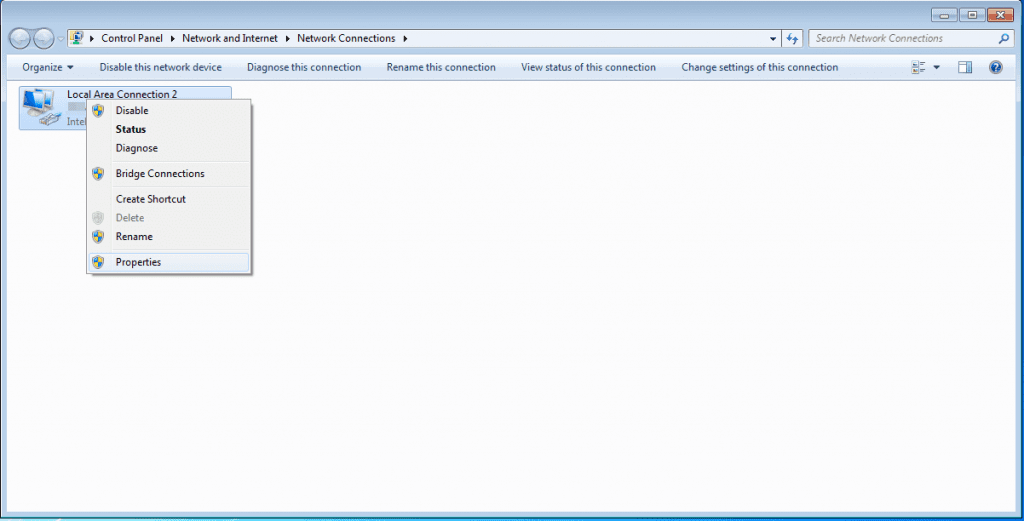Screen dimensions: 1024x521
Task: Click Diagnose this connection
Action: (304, 67)
